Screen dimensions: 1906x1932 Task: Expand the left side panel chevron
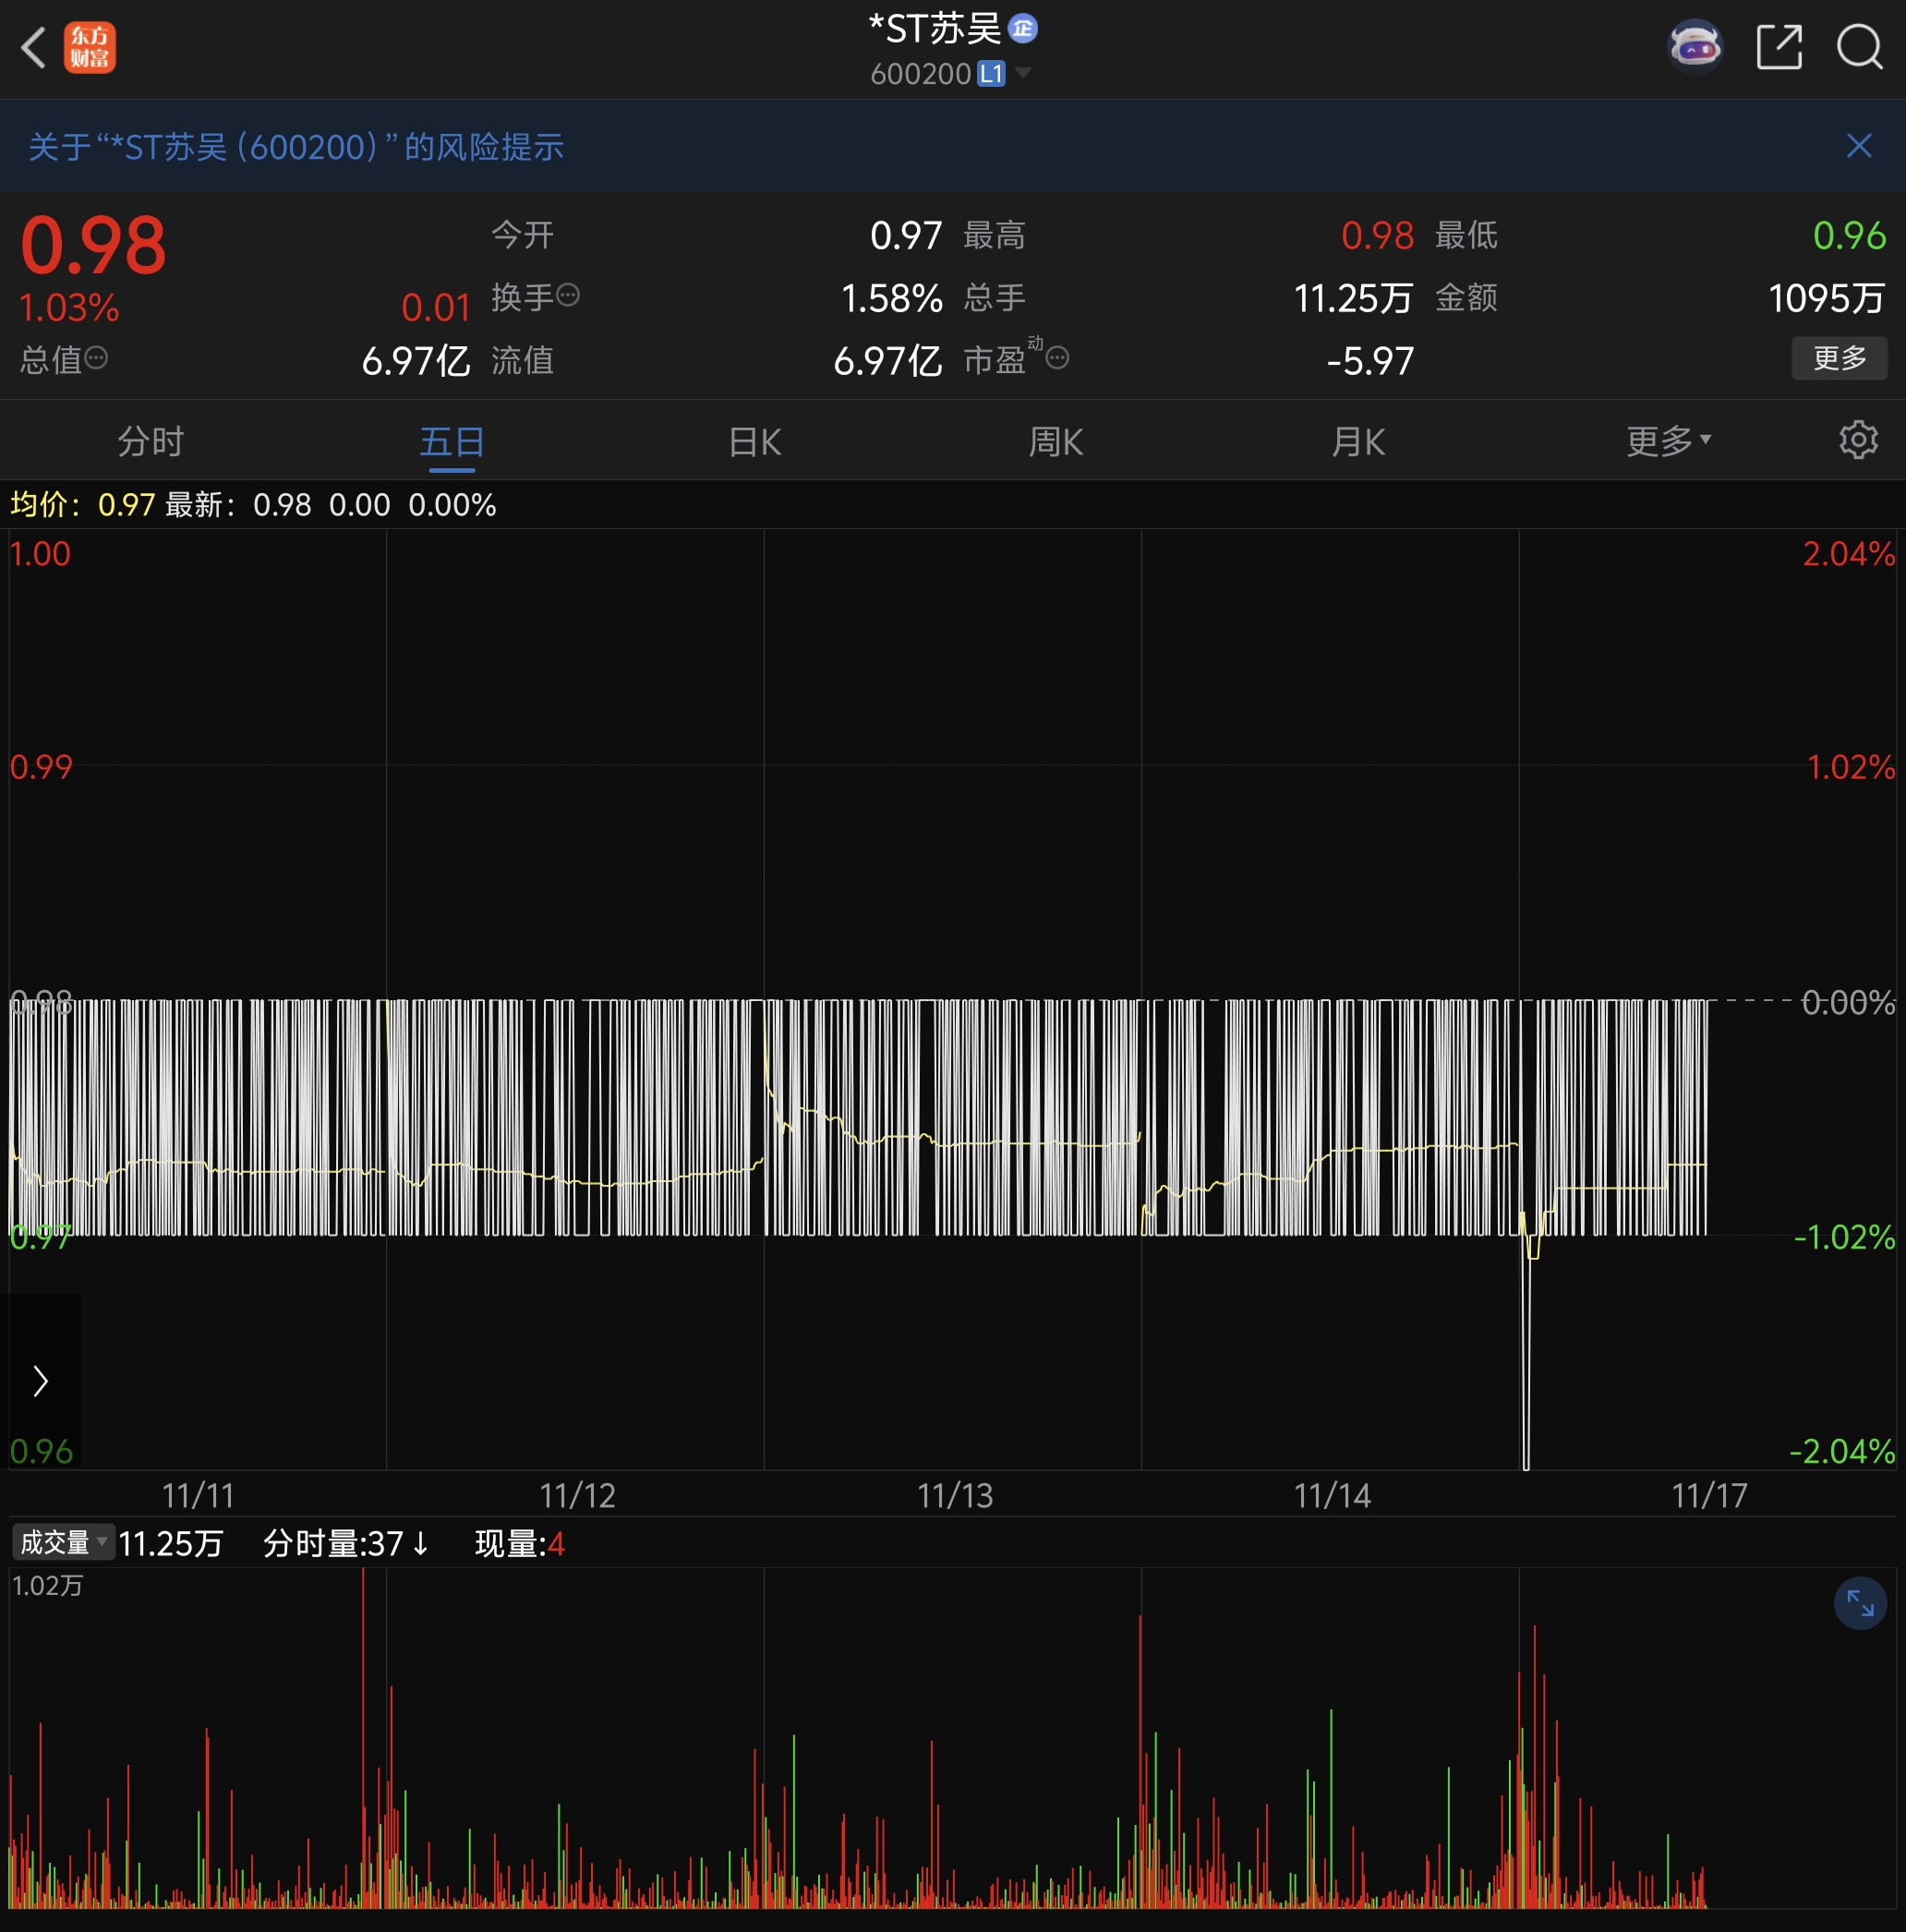40,1380
